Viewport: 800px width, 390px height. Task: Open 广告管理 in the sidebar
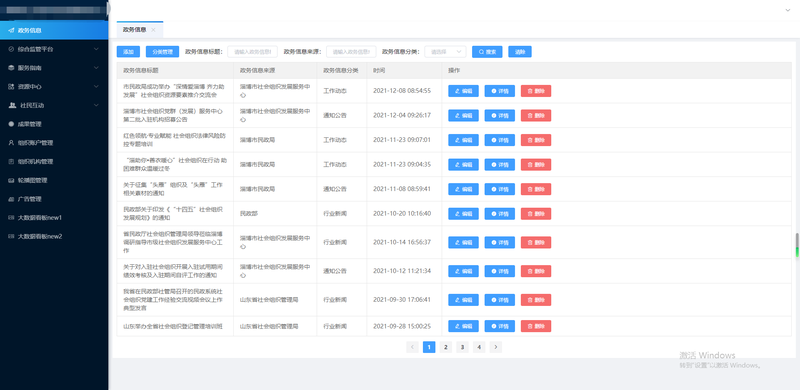(x=54, y=199)
